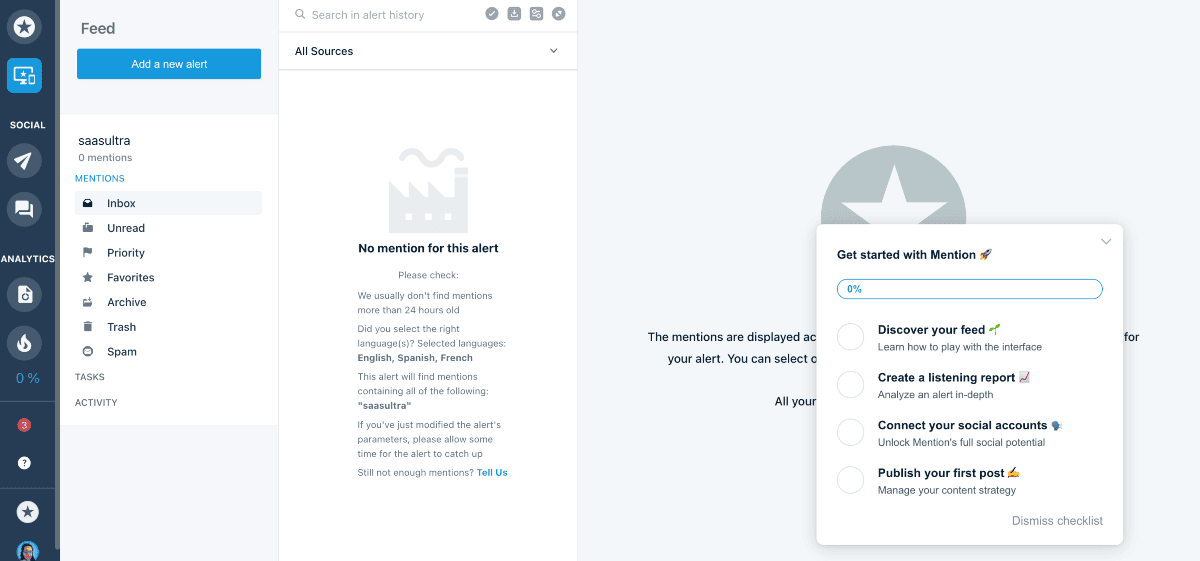Open the chat bubbles Respond icon
Viewport: 1200px width, 561px height.
[x=24, y=209]
